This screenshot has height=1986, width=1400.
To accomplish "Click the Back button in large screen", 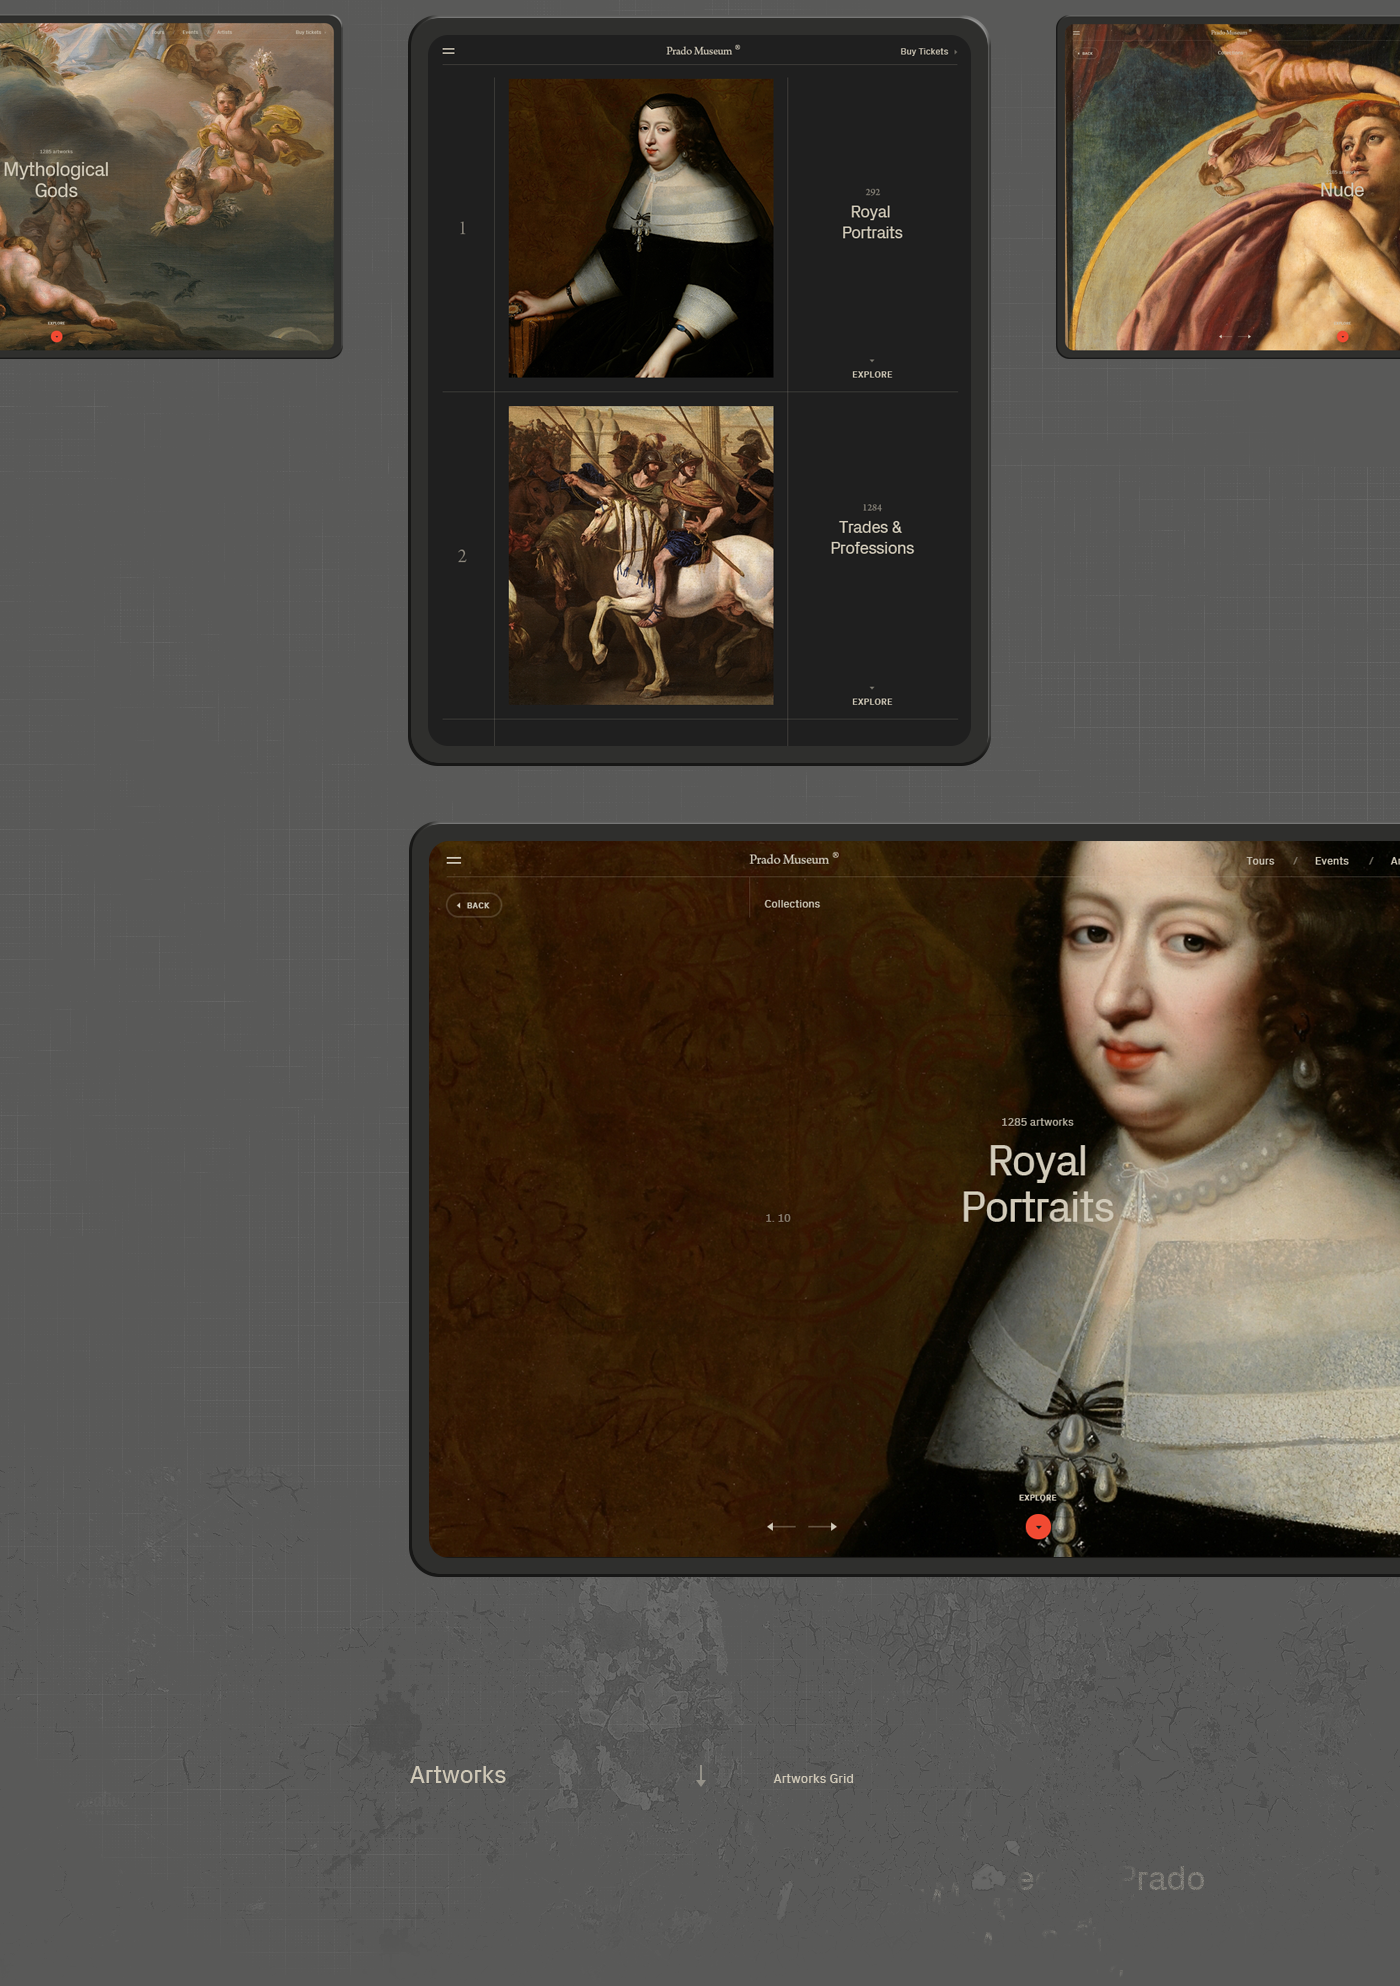I will click(x=474, y=905).
